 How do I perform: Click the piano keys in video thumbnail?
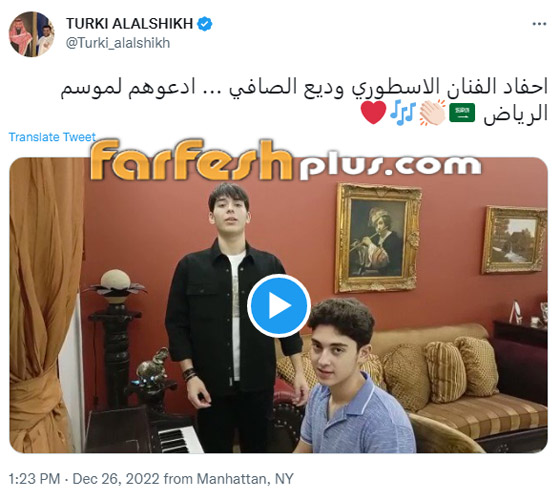click(179, 440)
